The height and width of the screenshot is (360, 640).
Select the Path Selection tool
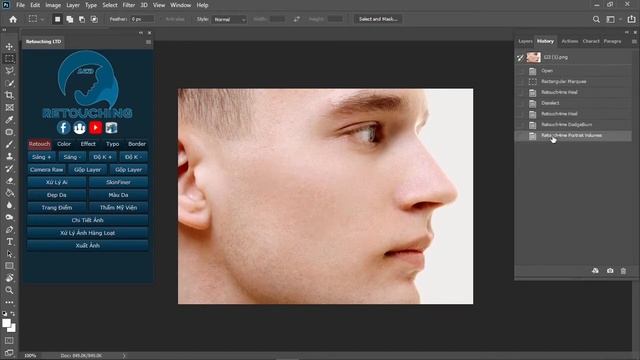click(x=9, y=254)
